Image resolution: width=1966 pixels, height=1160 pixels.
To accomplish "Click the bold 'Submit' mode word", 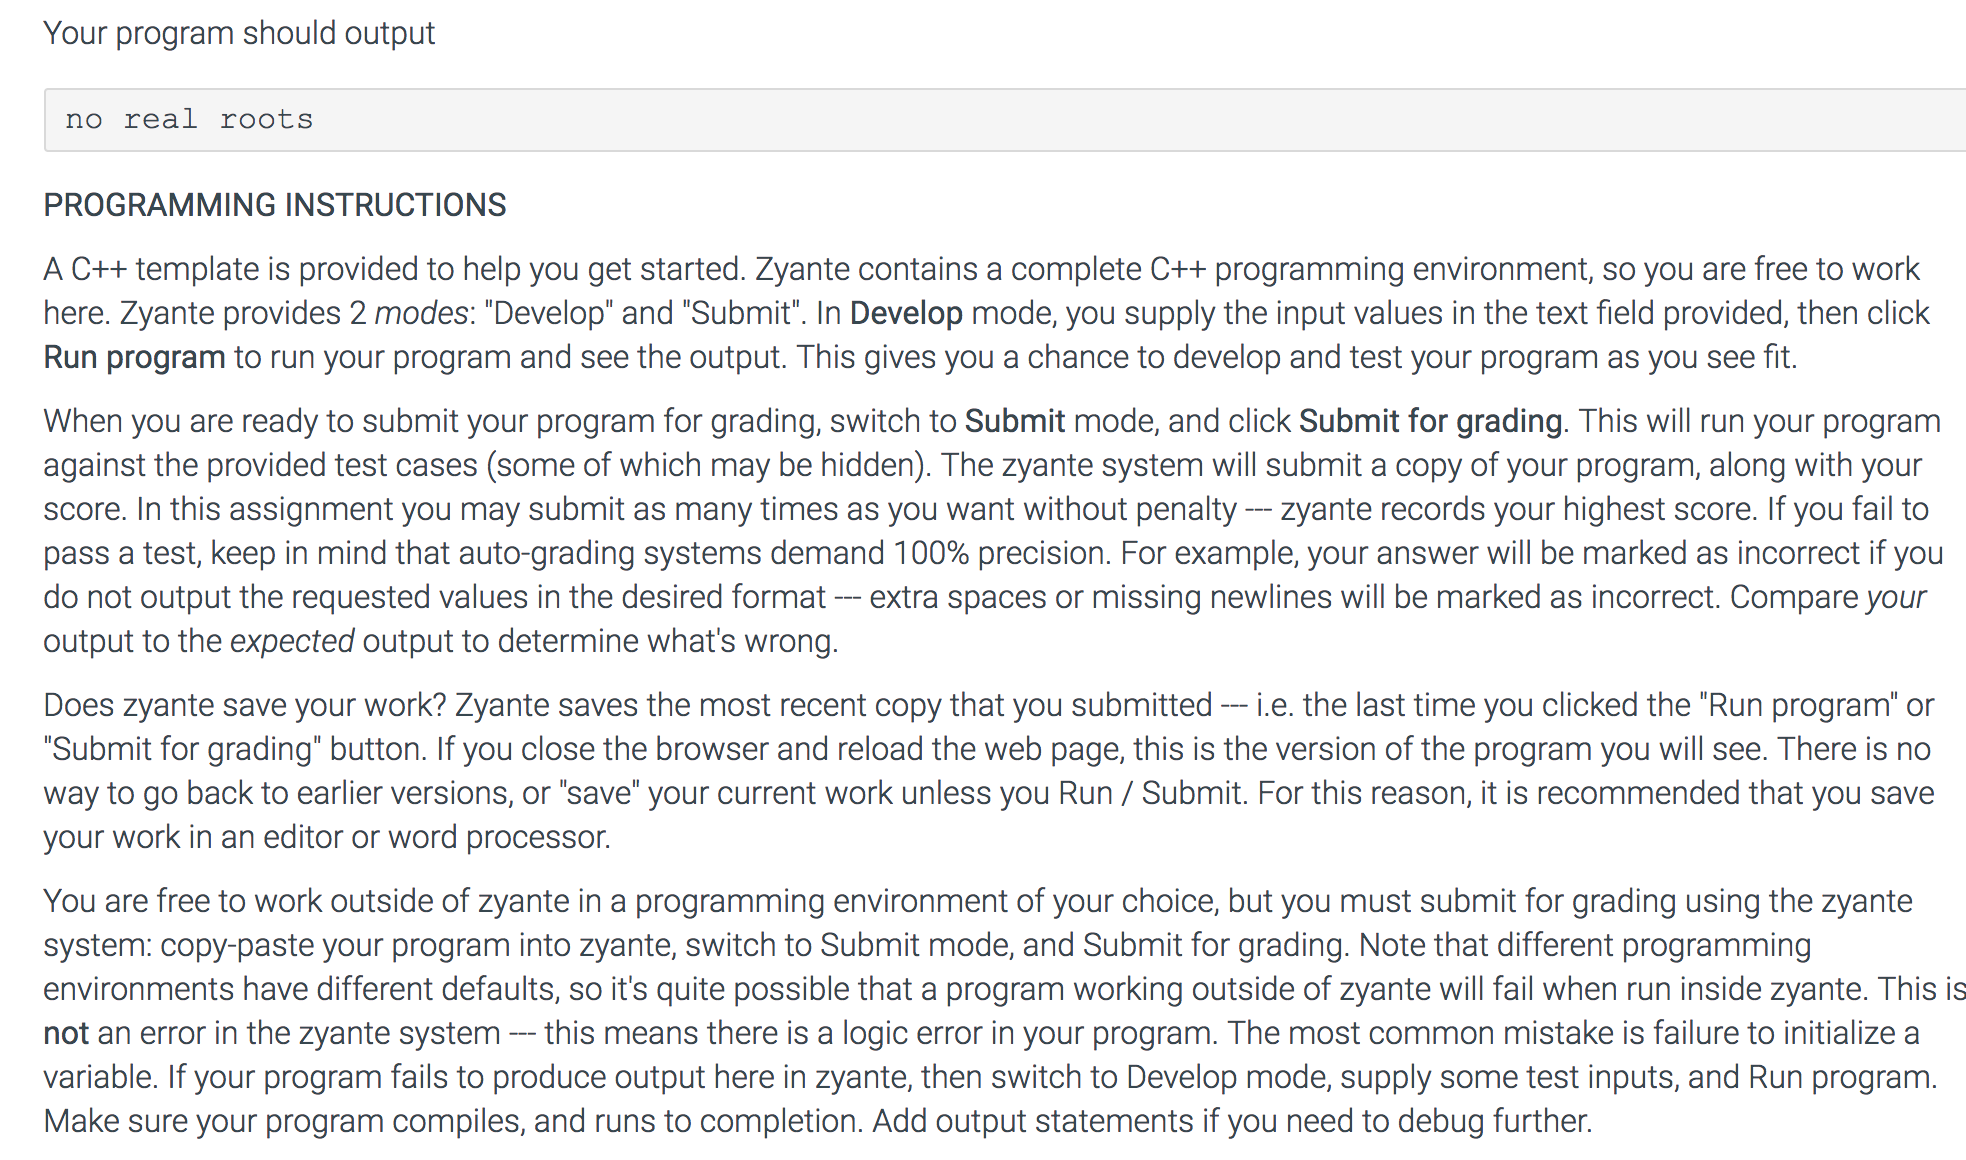I will 1014,421.
